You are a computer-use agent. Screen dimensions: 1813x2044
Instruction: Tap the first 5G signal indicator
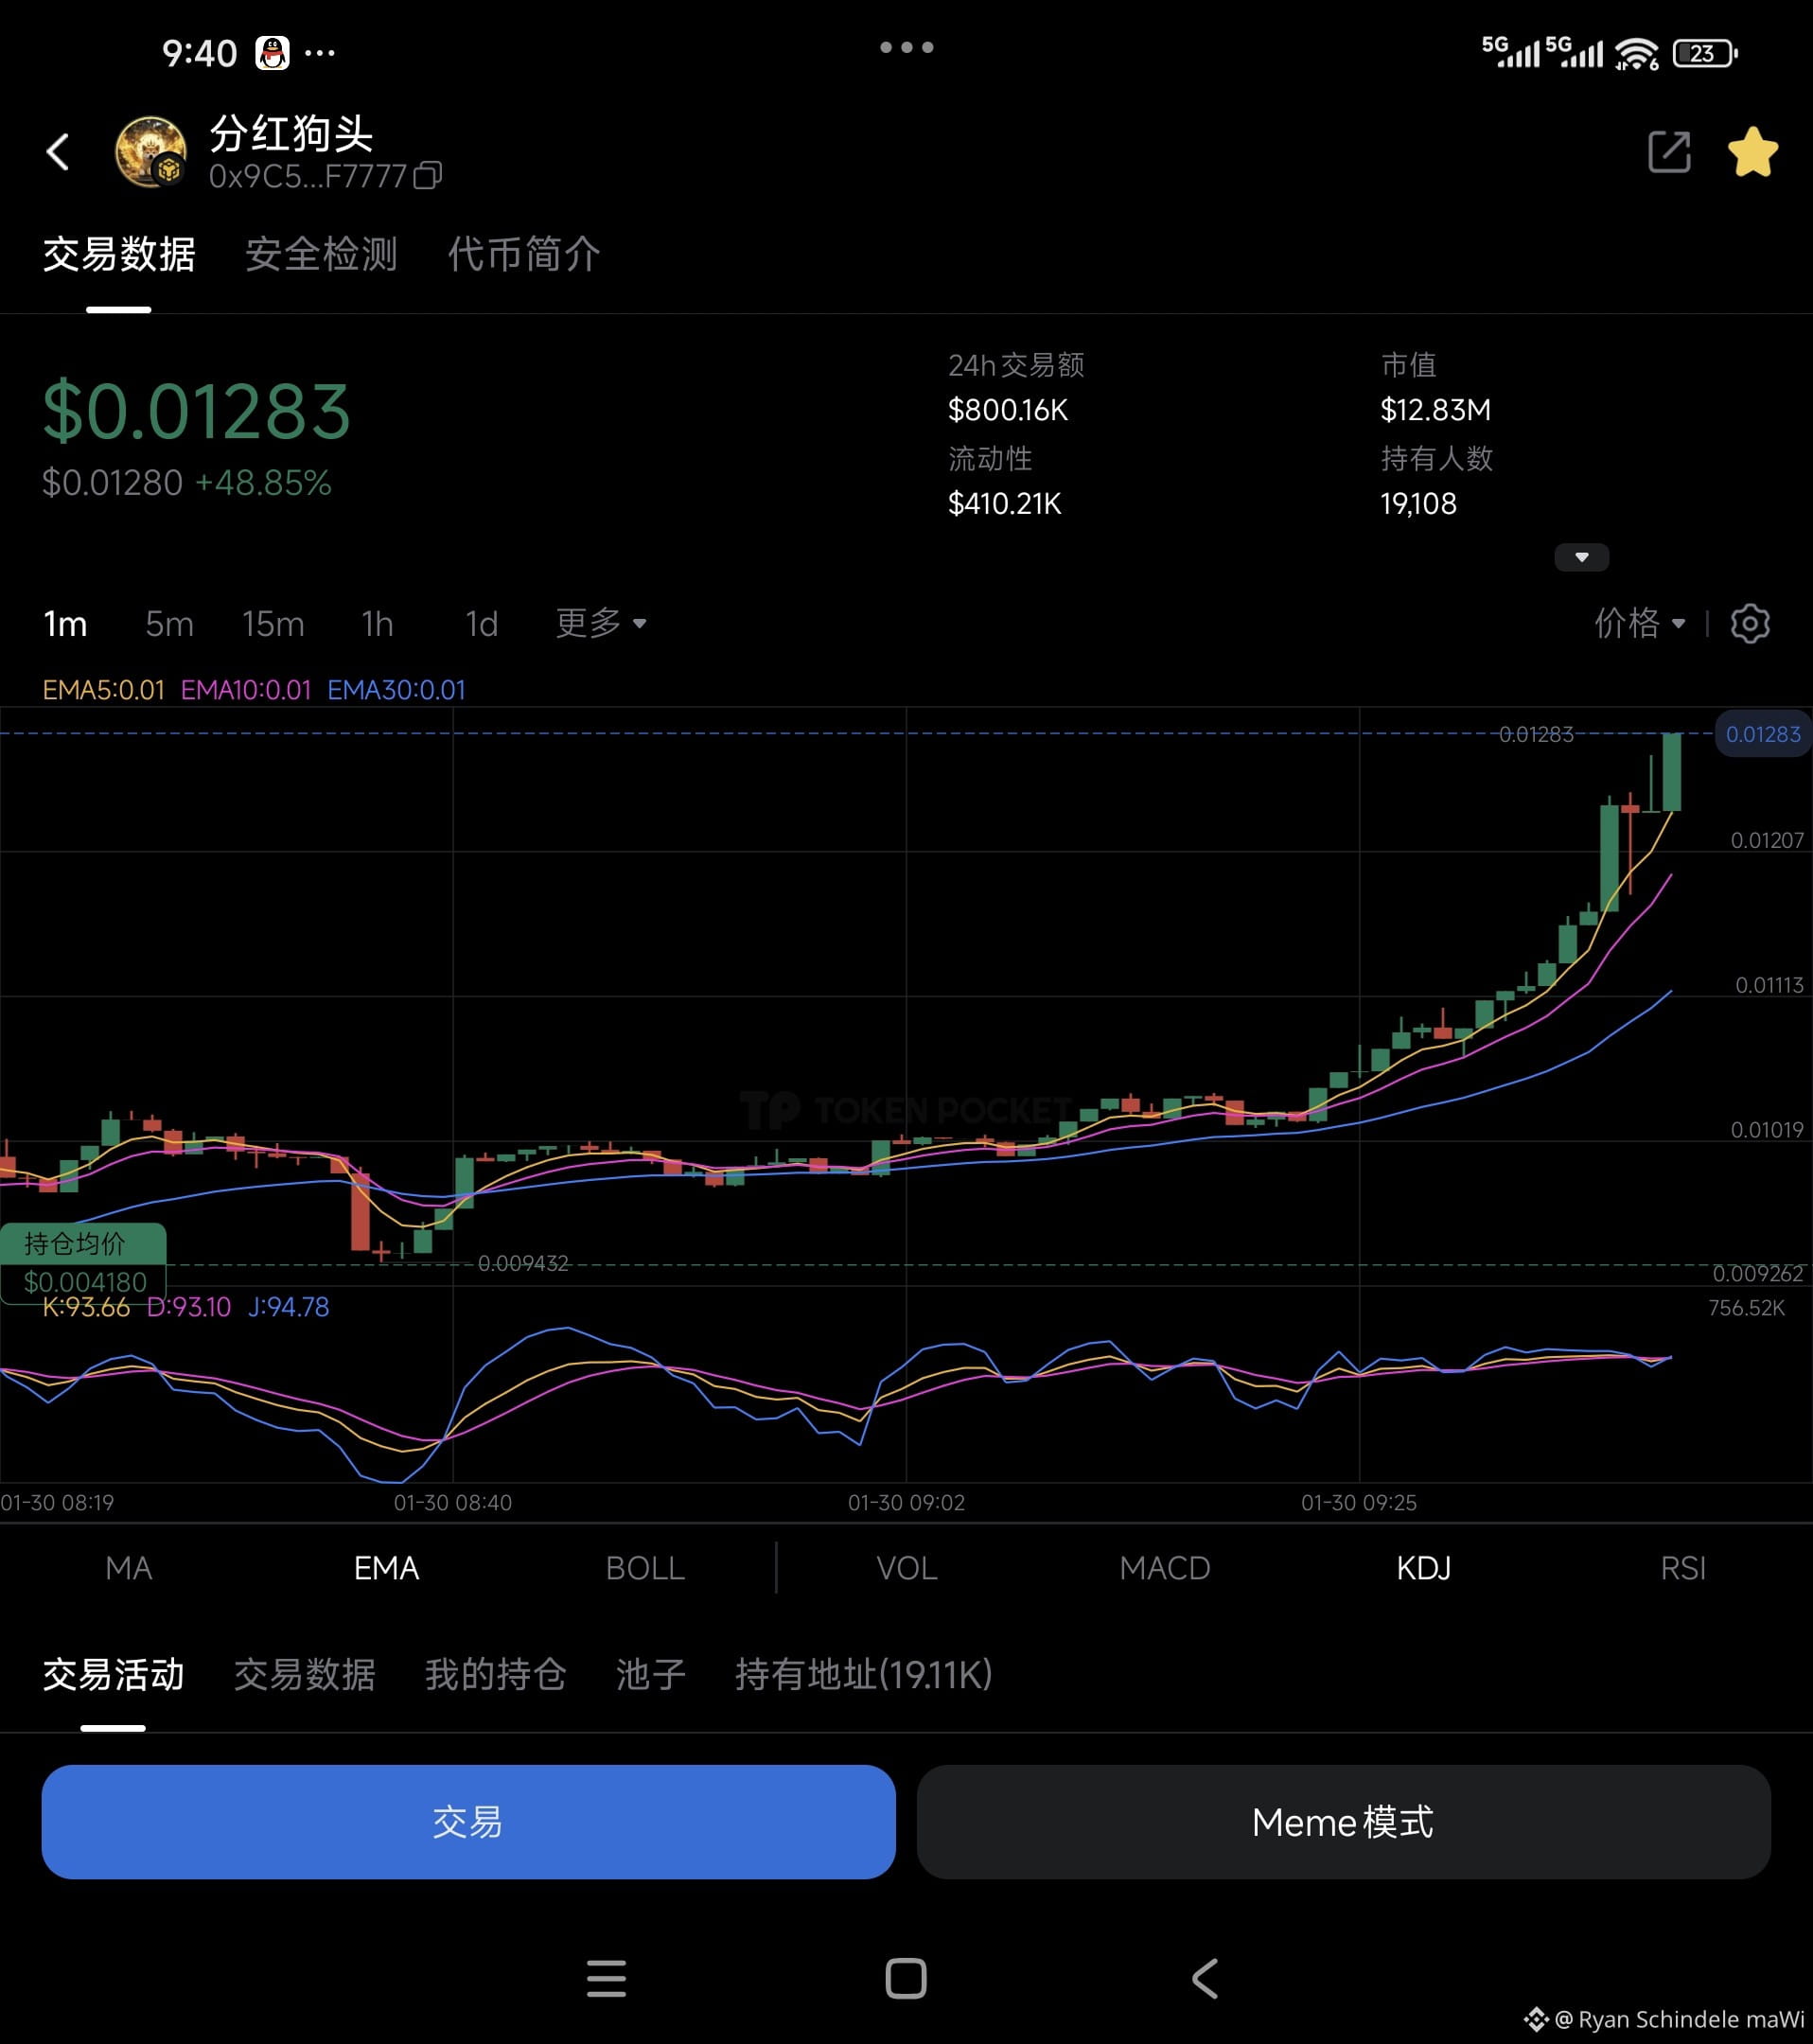click(x=1510, y=51)
